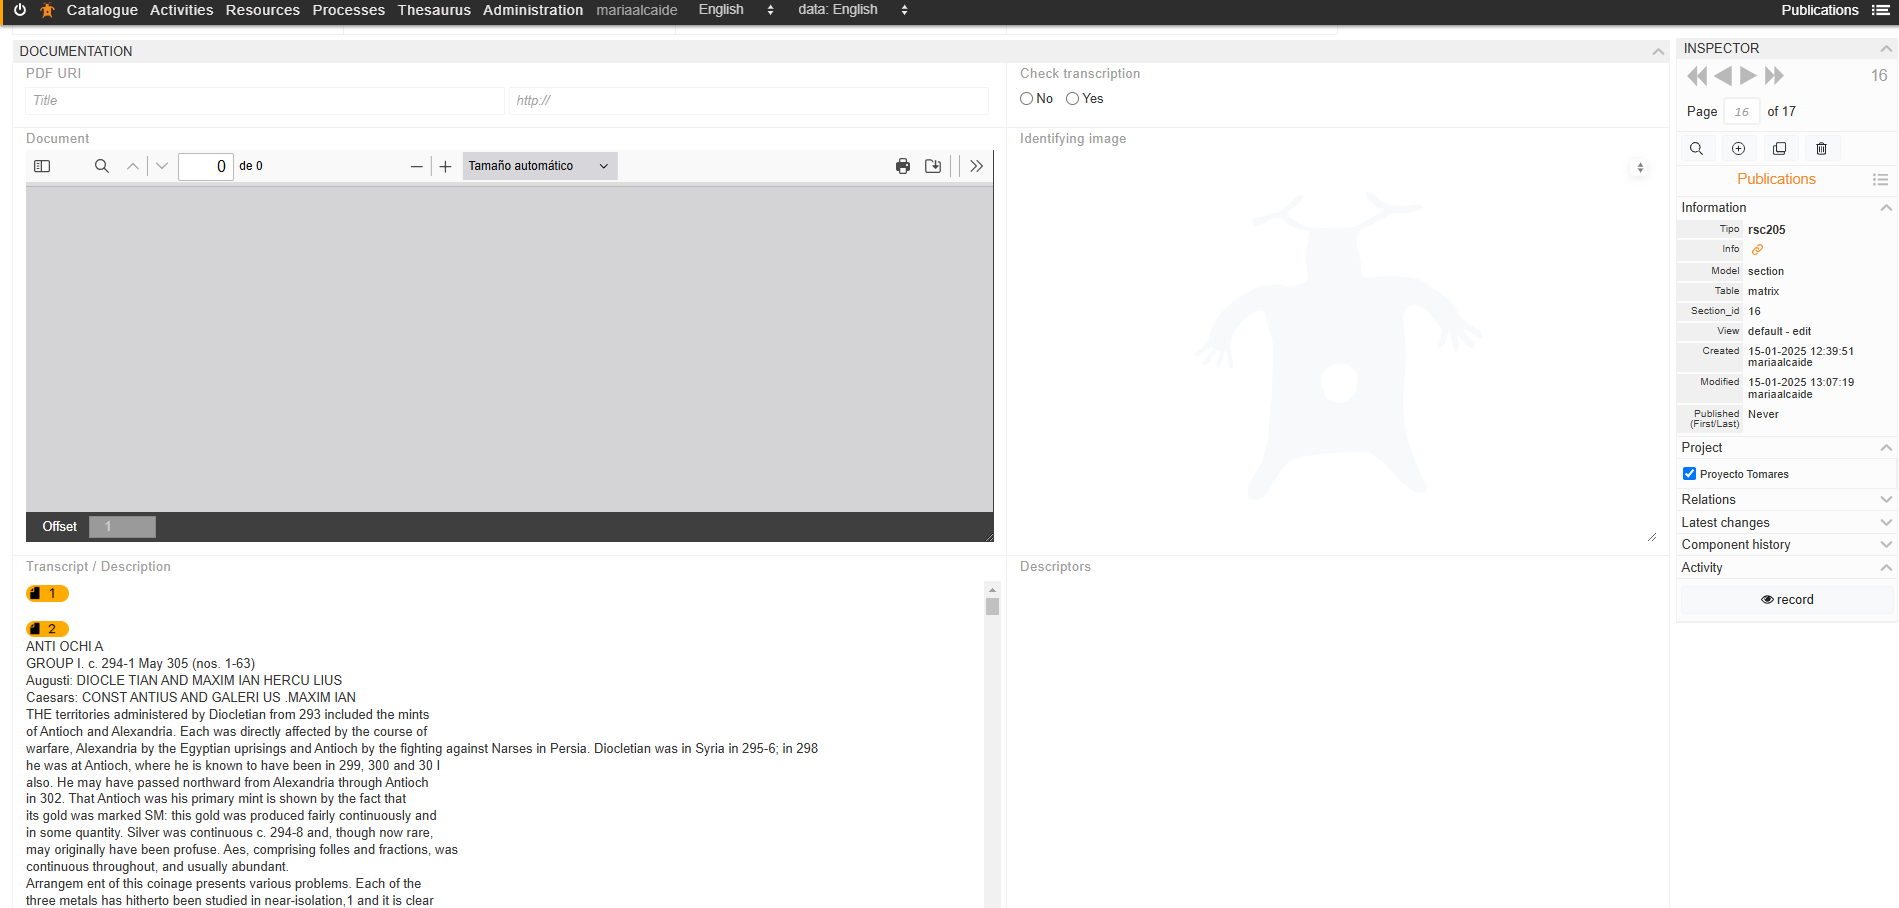
Task: Click the transcript scrollbar up arrow
Action: click(x=992, y=590)
